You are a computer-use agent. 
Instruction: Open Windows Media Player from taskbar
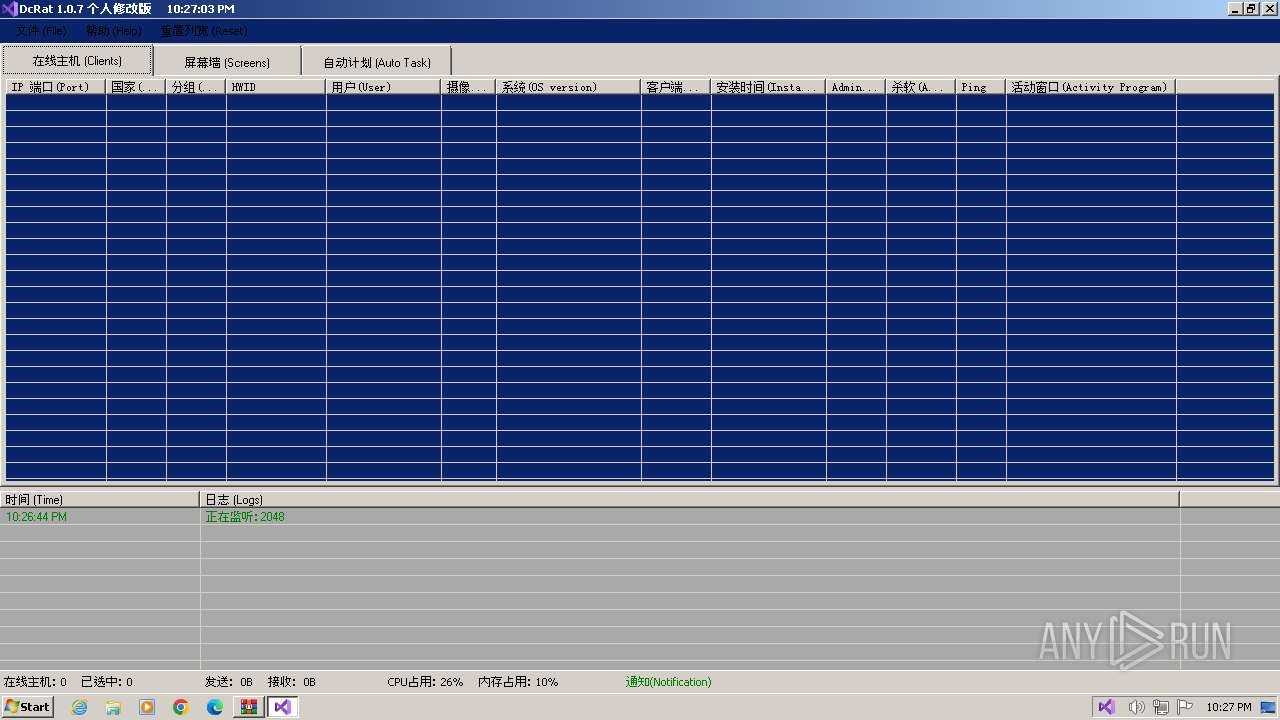click(147, 707)
